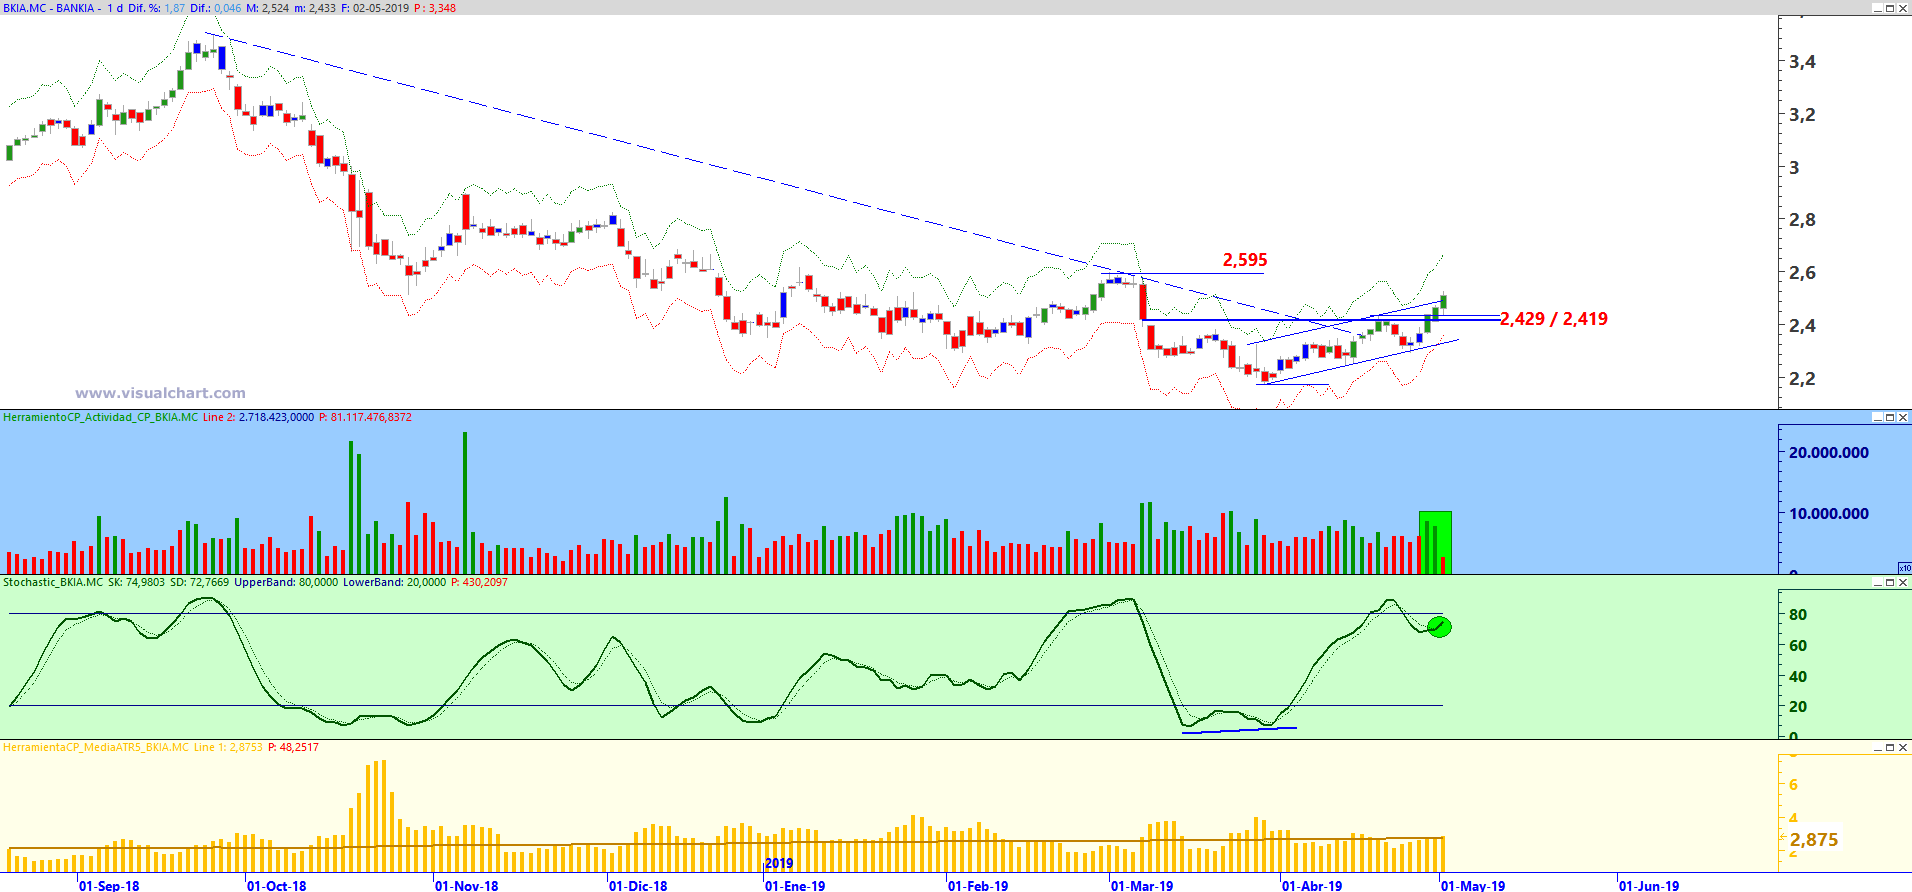The height and width of the screenshot is (892, 1912).
Task: Minimize the MediaATR5 indicator panel
Action: click(1878, 747)
